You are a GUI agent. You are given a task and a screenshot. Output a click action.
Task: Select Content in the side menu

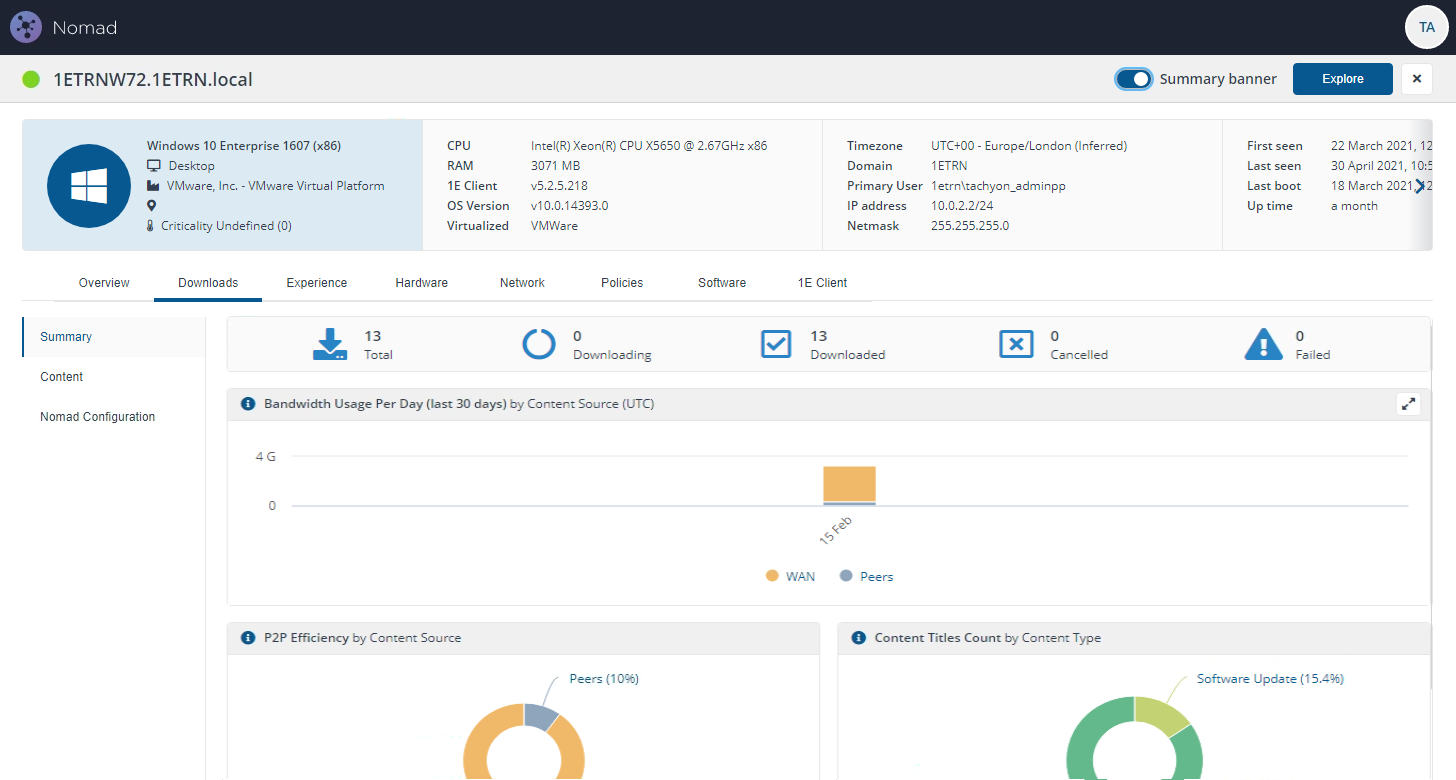[x=114, y=377]
